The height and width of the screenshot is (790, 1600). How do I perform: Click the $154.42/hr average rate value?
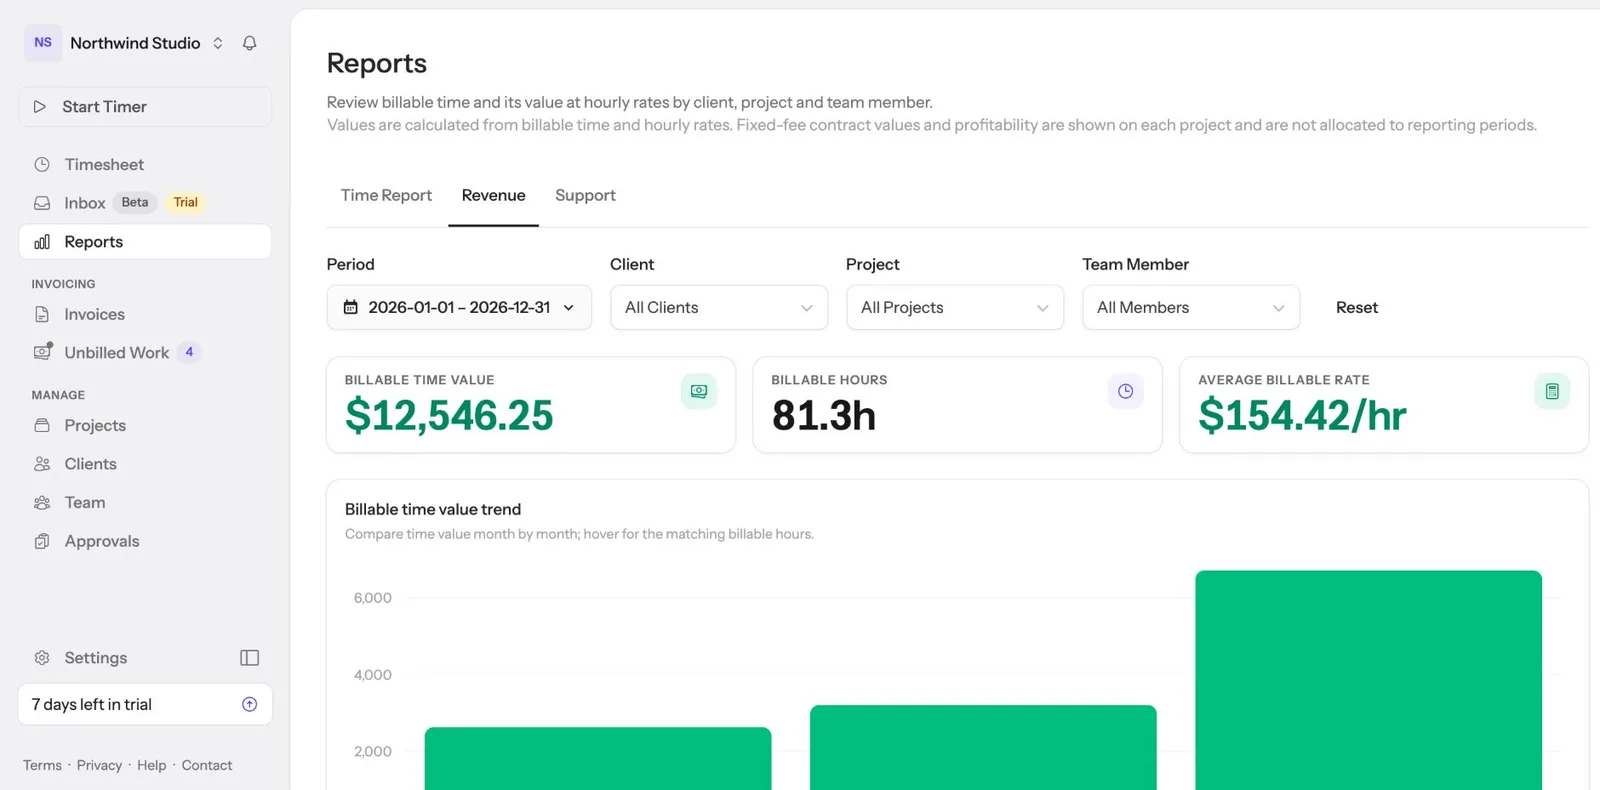click(1302, 415)
